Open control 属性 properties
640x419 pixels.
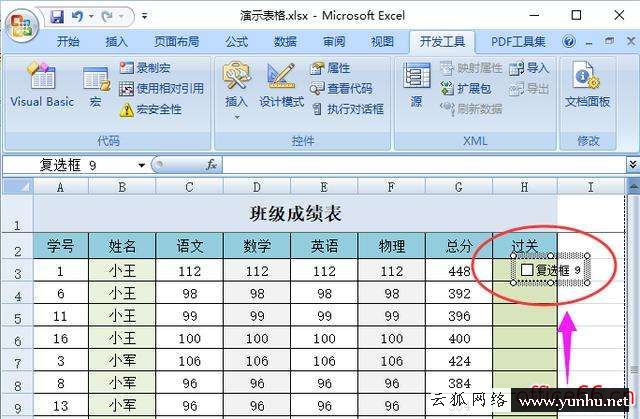[x=330, y=68]
